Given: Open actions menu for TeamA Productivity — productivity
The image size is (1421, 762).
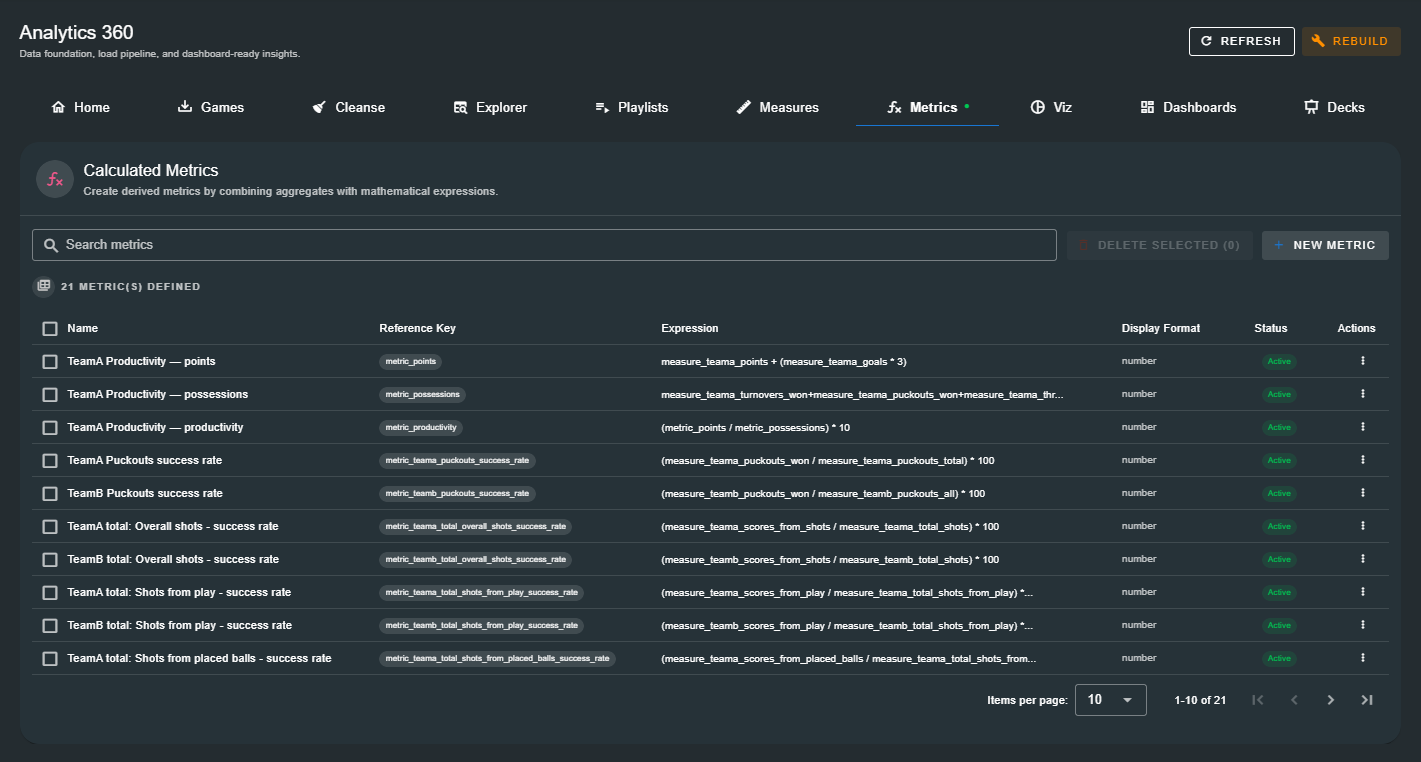Looking at the screenshot, I should tap(1362, 427).
